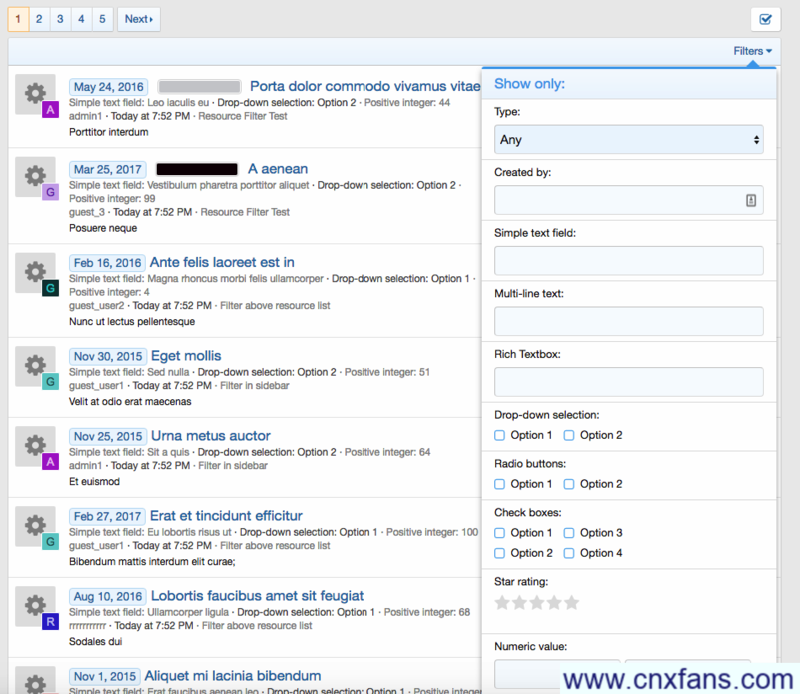Click the gray label swatch on Porta dolor row
800x694 pixels.
199,86
